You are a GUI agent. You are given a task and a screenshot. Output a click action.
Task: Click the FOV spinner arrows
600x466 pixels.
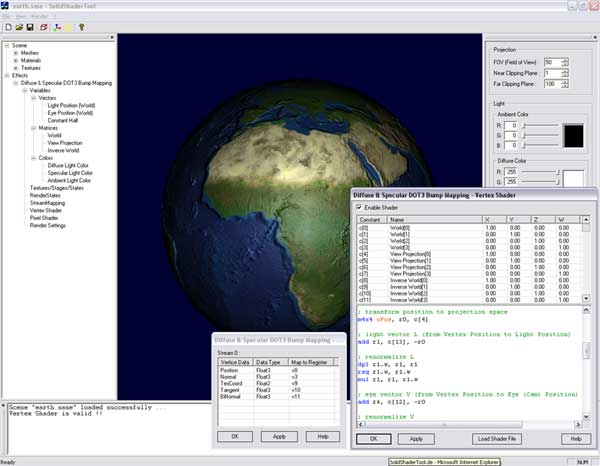click(565, 62)
